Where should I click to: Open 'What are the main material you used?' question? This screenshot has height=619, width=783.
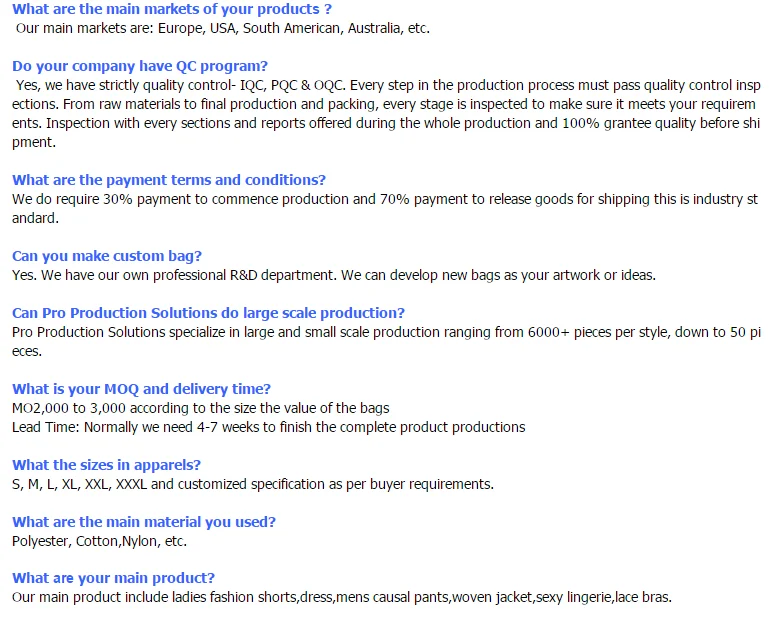click(144, 522)
